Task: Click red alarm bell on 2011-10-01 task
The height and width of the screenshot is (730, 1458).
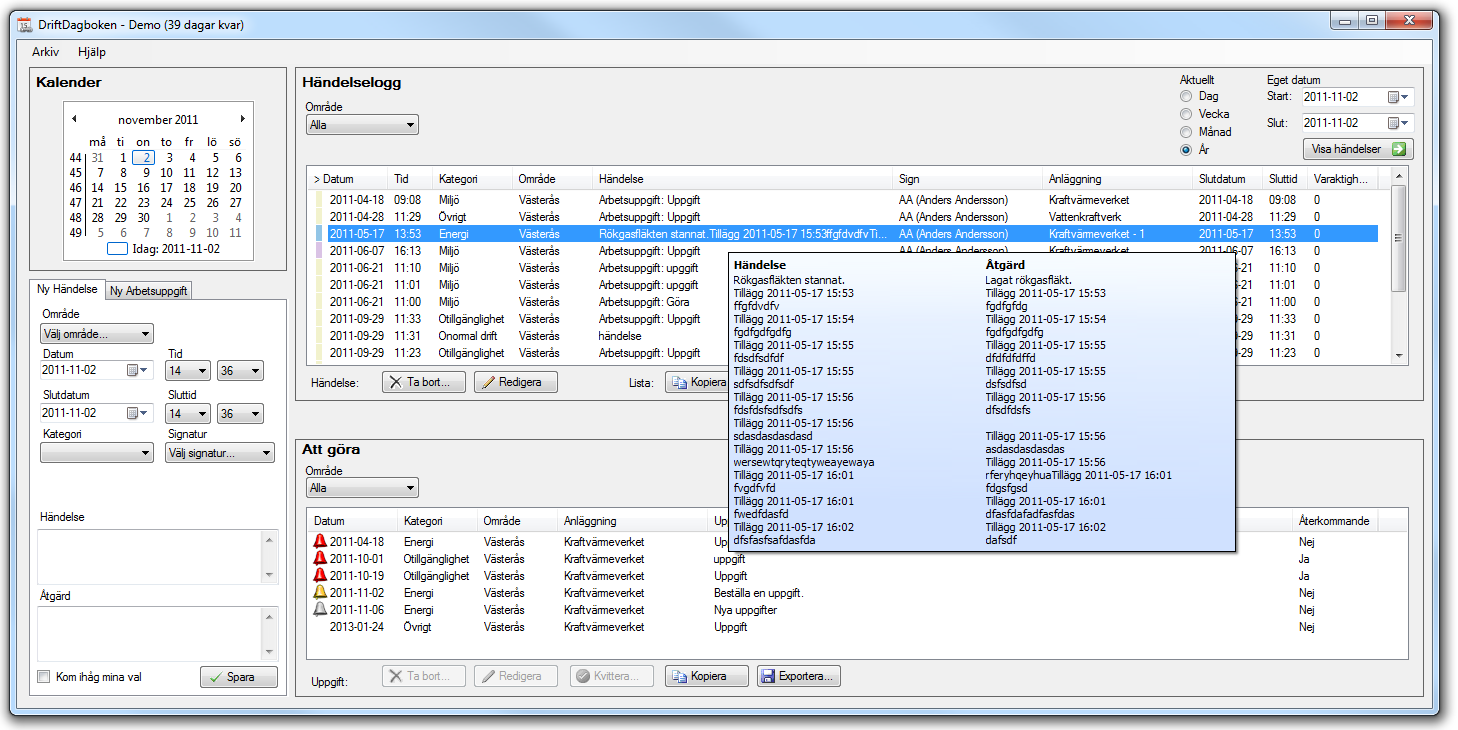Action: (320, 558)
